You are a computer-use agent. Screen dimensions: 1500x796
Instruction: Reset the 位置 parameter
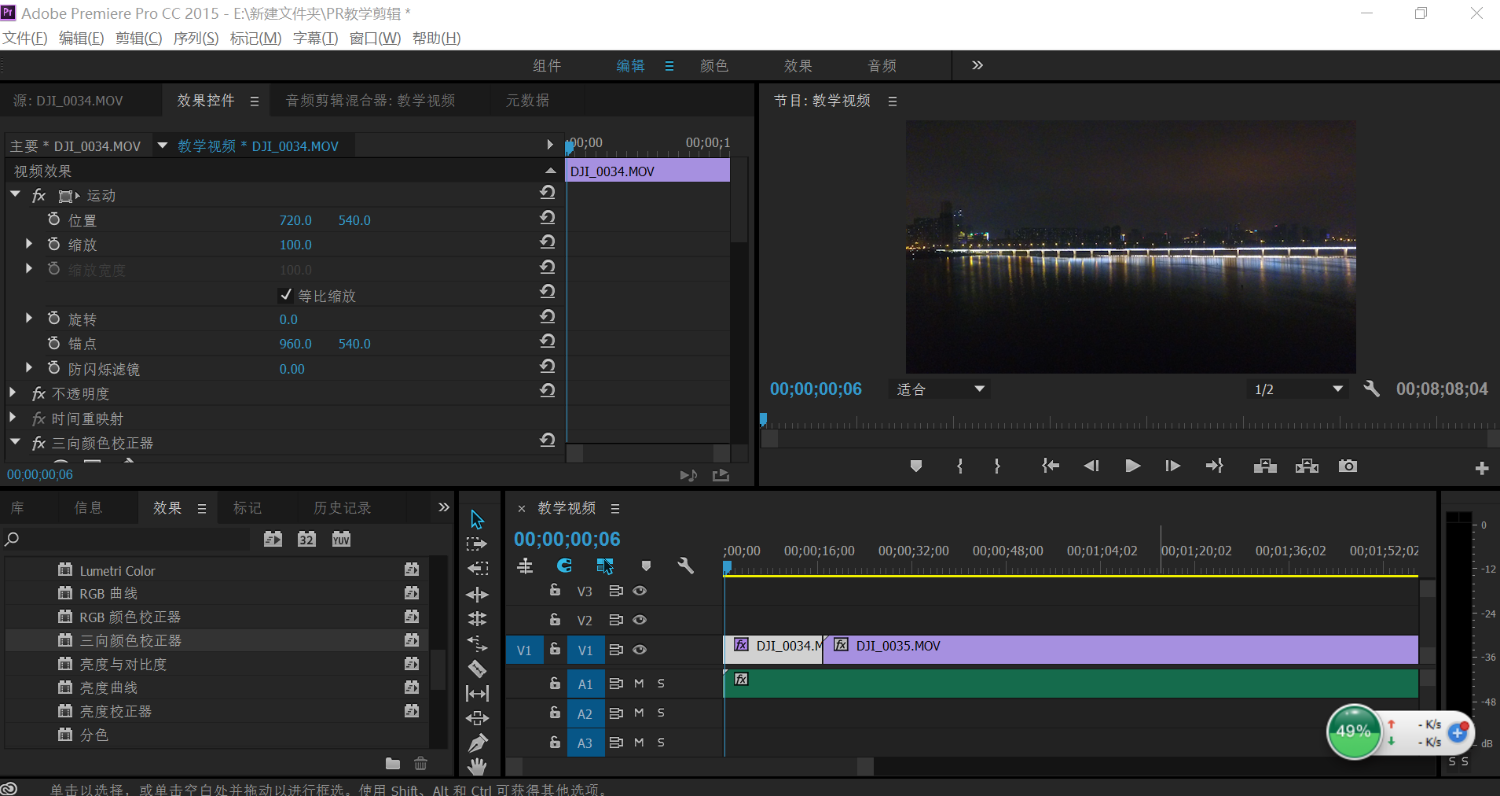(x=547, y=217)
